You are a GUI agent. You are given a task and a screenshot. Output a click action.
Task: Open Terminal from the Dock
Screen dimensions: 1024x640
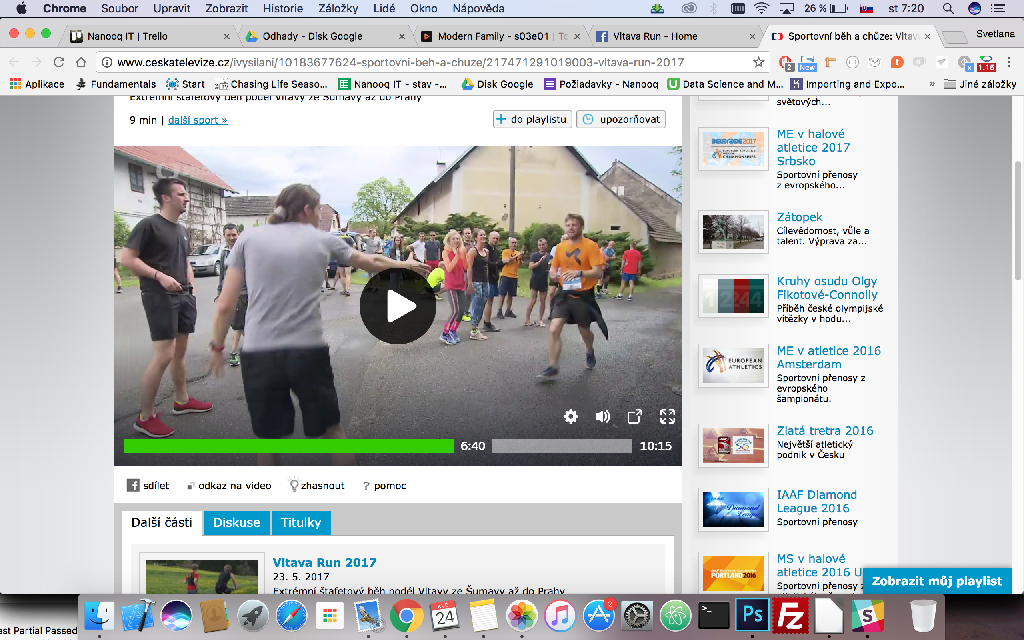point(714,615)
